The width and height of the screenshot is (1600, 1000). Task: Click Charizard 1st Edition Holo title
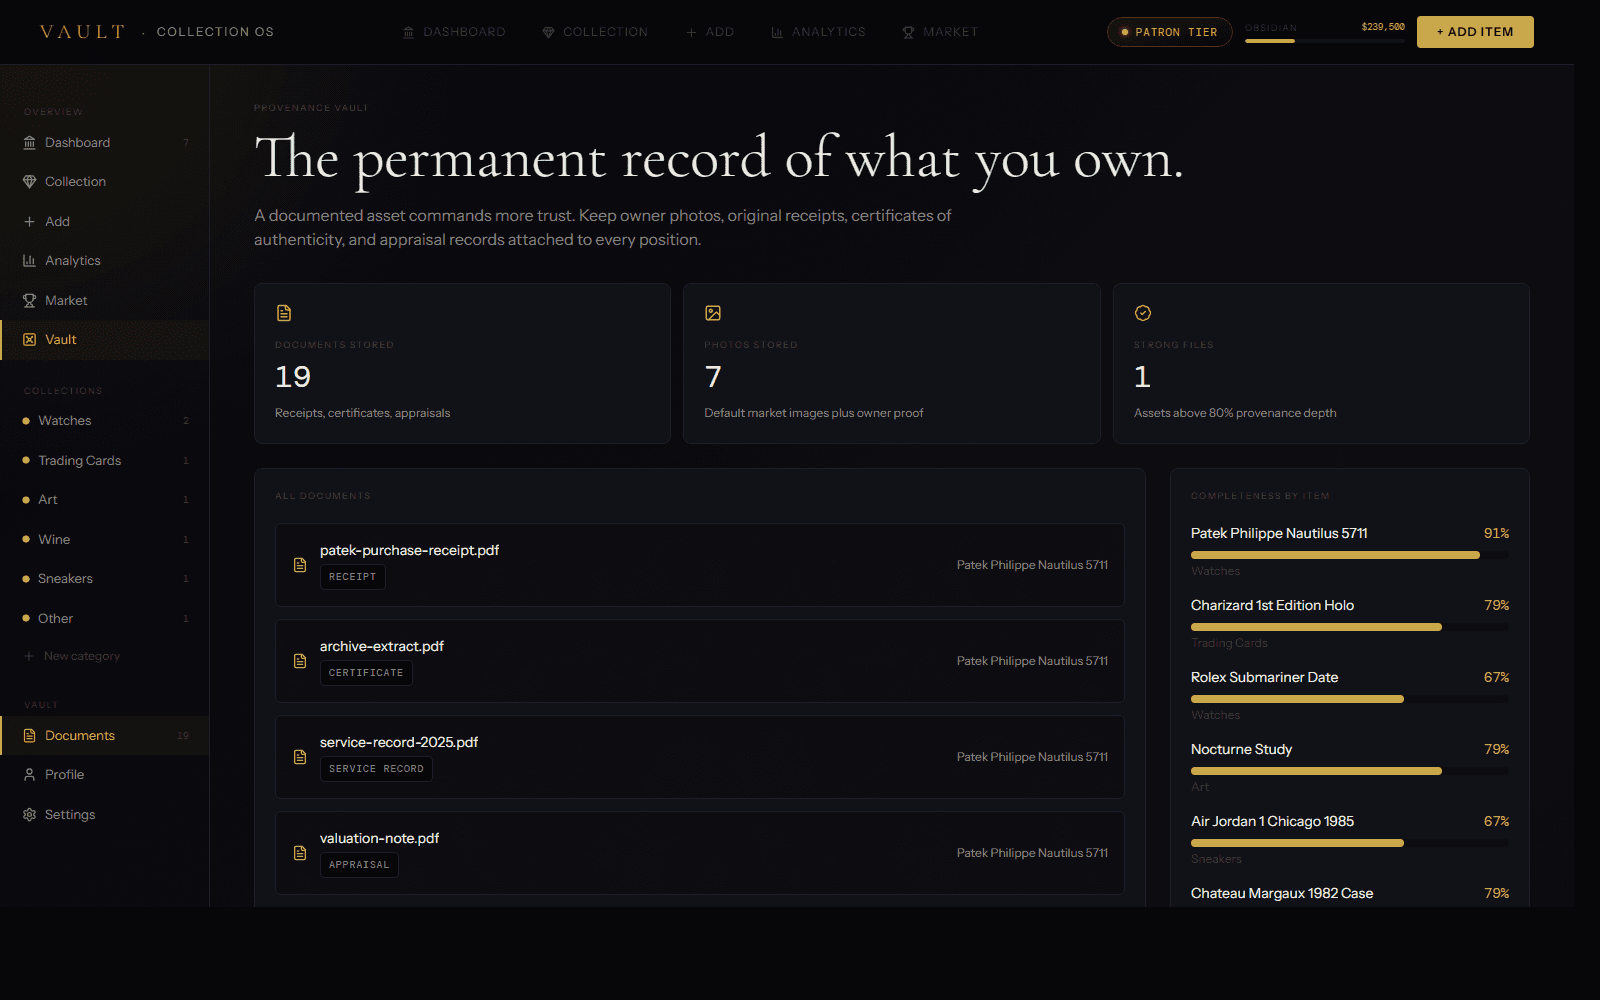coord(1272,605)
